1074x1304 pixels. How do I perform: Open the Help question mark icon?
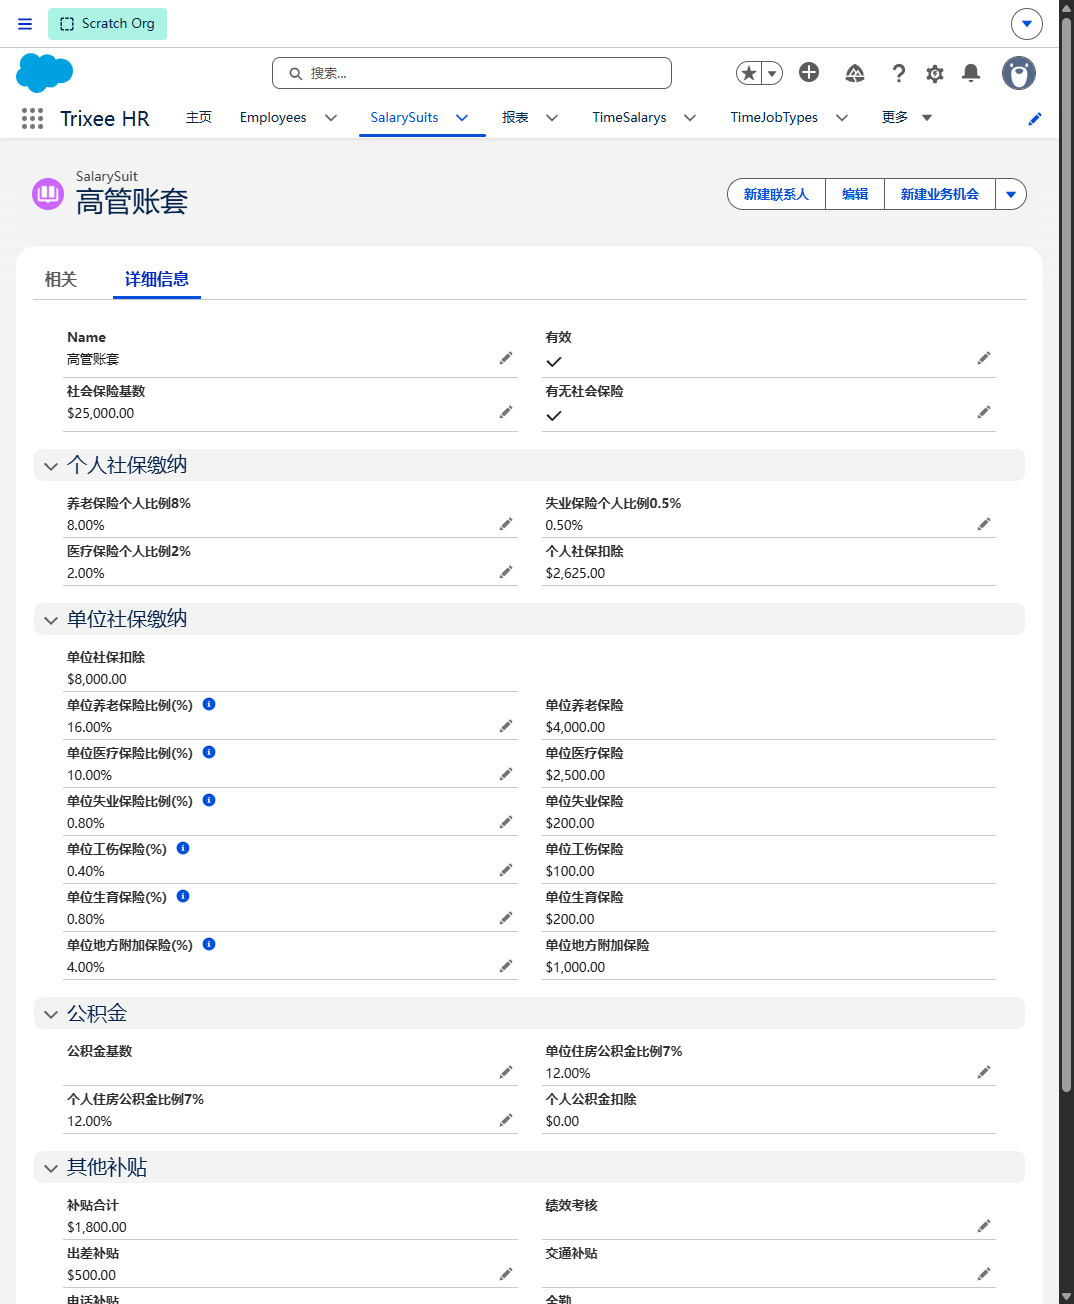coord(899,73)
